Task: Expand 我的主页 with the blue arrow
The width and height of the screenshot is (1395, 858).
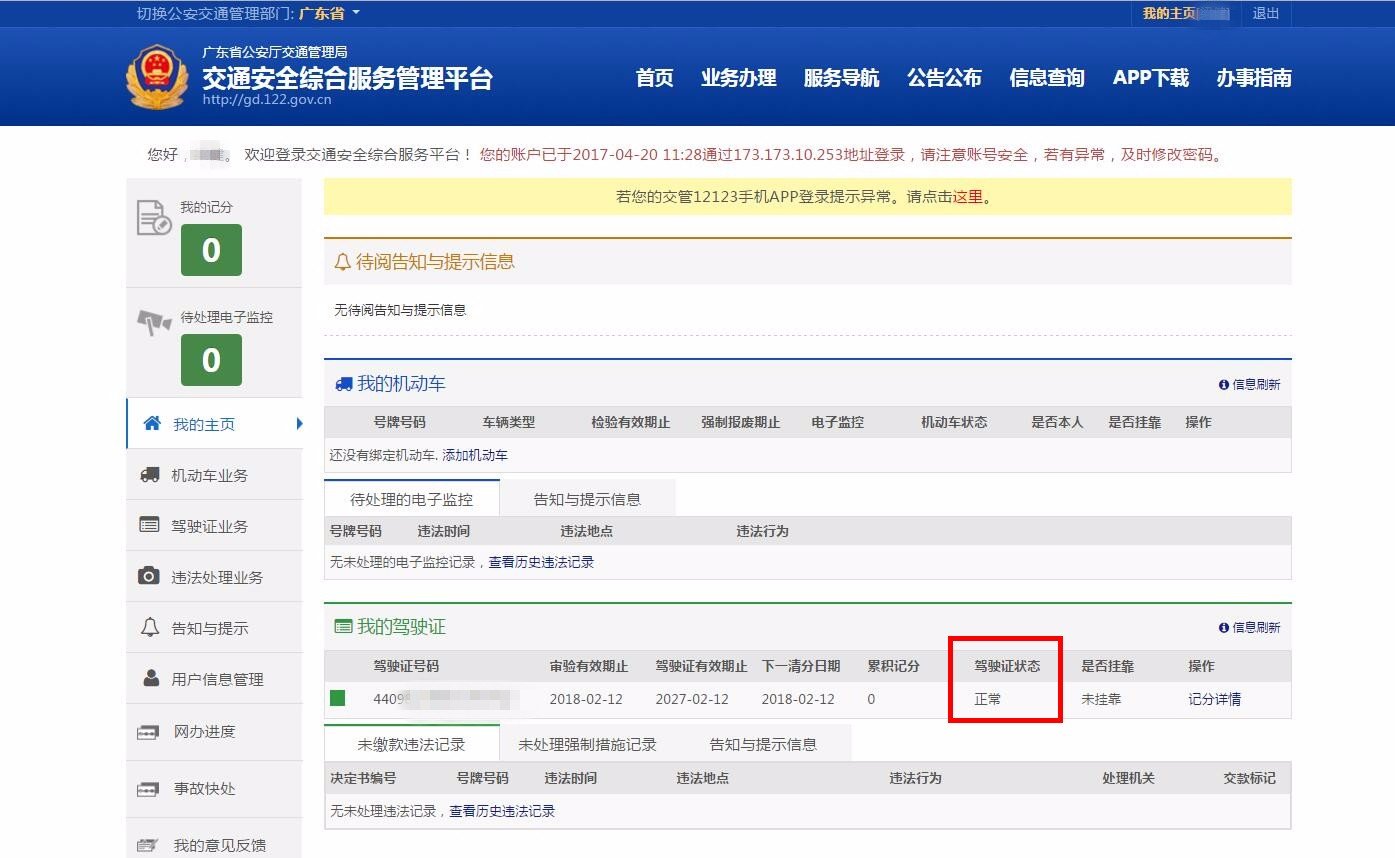Action: [x=301, y=423]
